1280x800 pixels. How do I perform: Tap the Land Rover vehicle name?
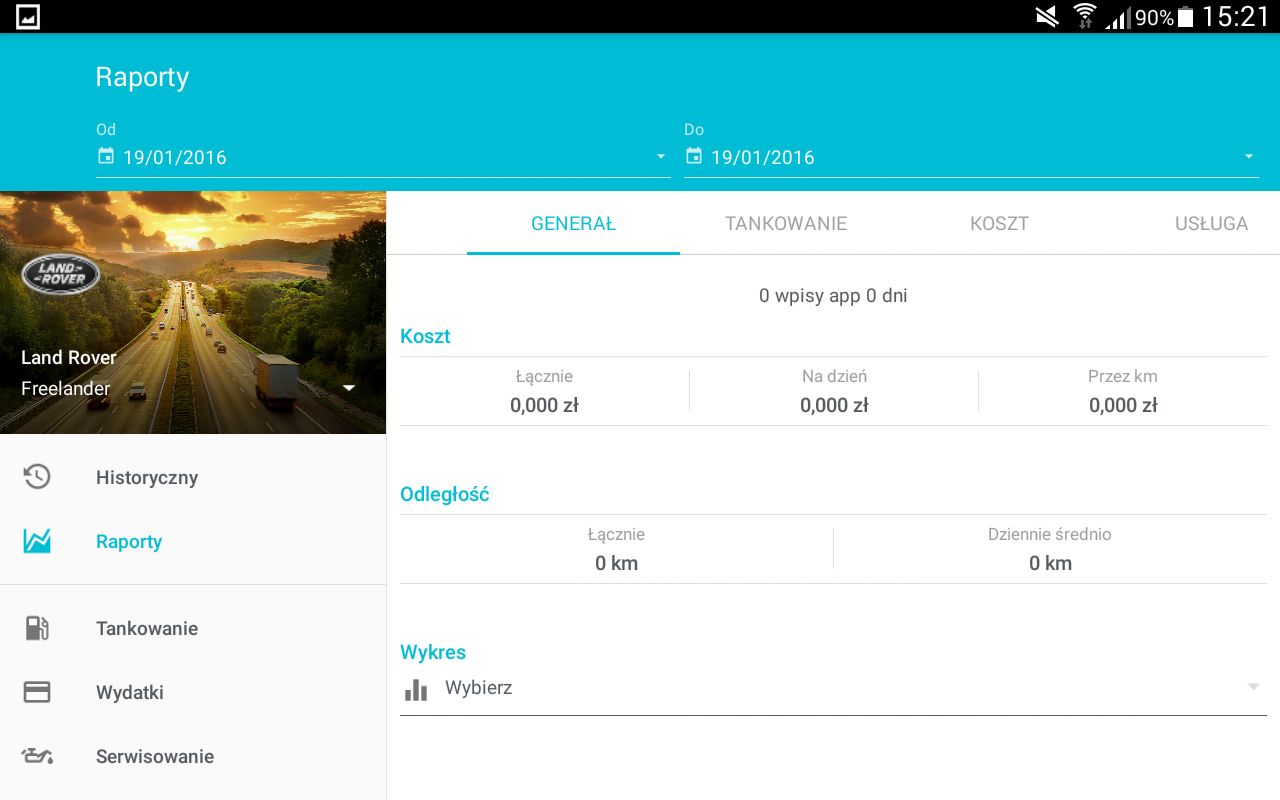(x=69, y=358)
